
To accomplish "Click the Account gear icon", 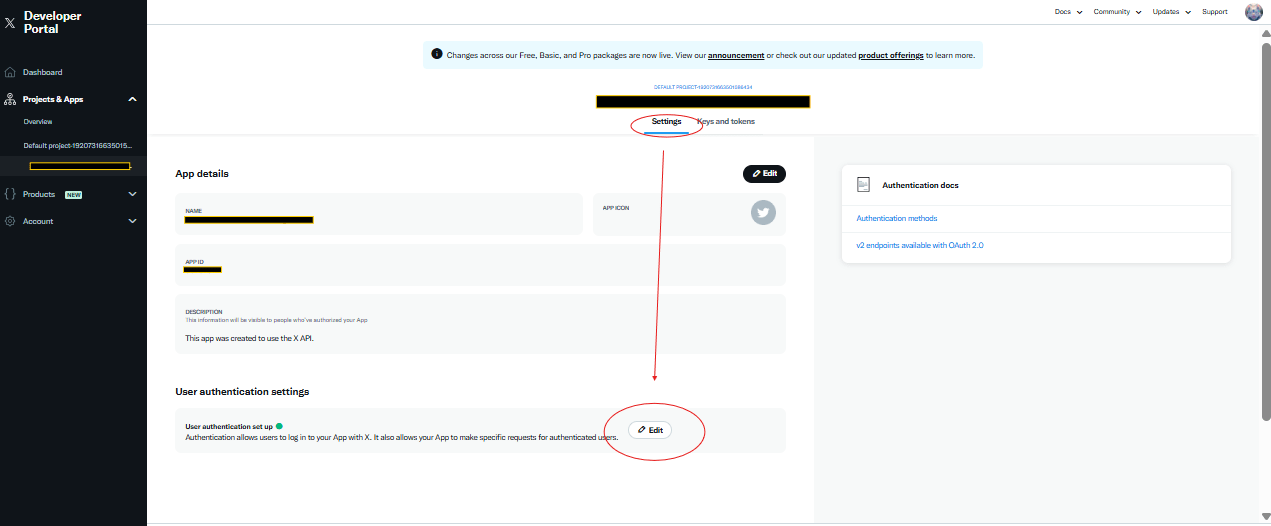I will [10, 221].
